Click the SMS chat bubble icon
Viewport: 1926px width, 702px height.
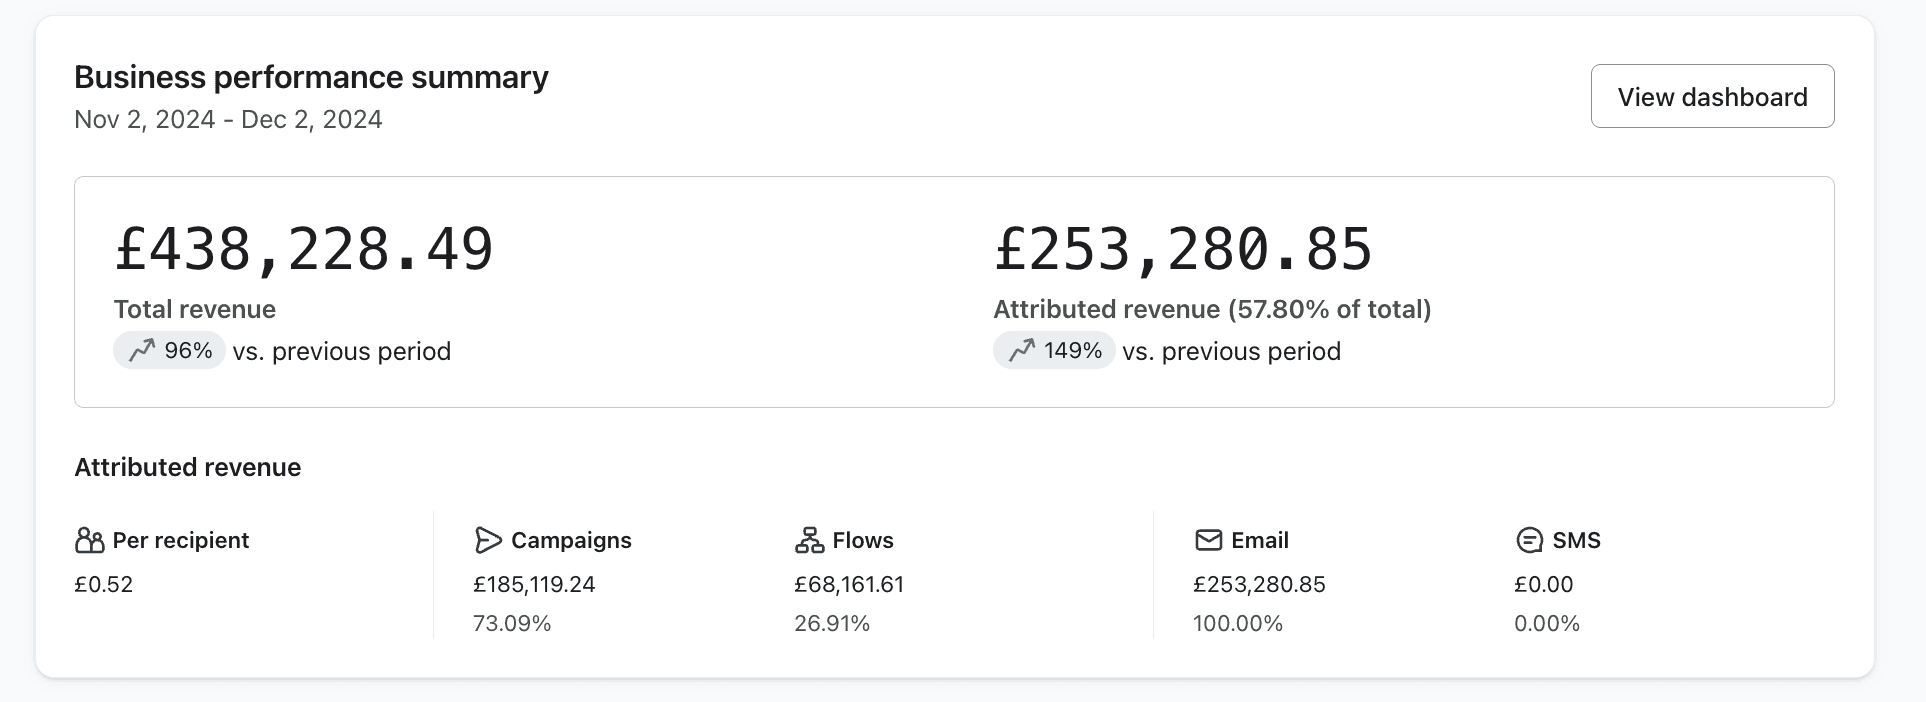point(1529,541)
